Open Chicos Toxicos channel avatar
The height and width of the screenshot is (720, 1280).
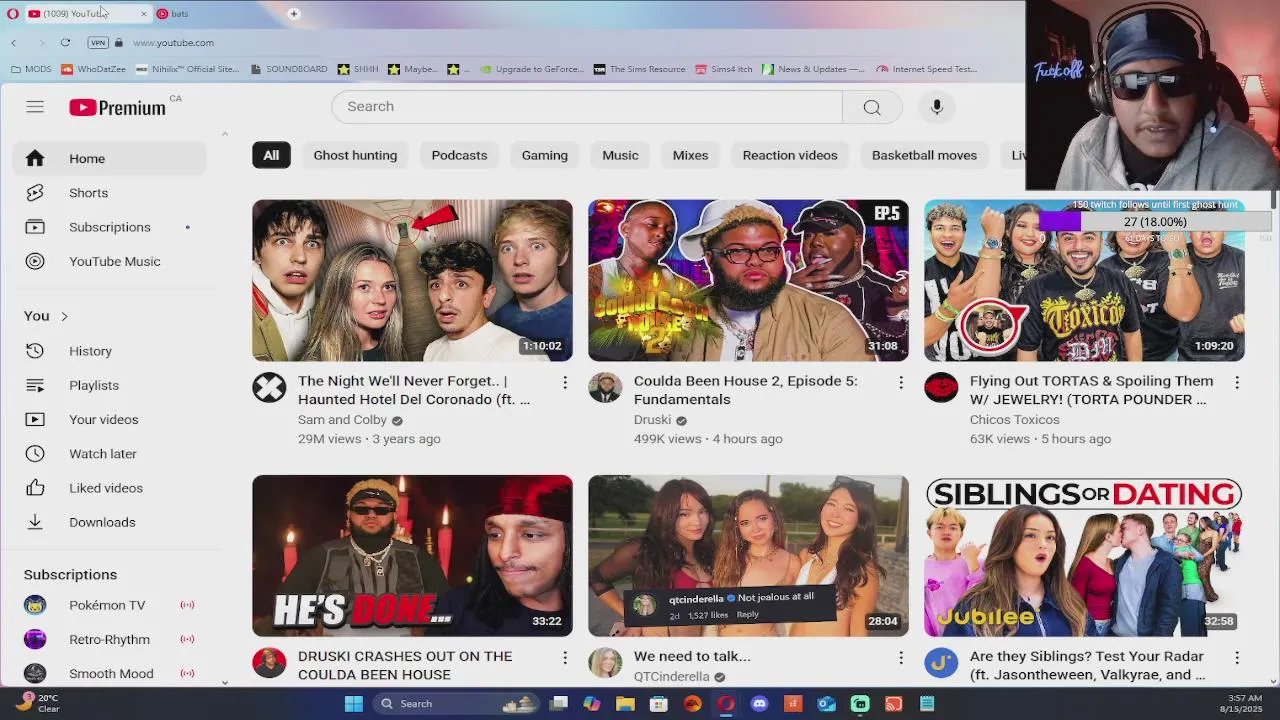pyautogui.click(x=941, y=388)
